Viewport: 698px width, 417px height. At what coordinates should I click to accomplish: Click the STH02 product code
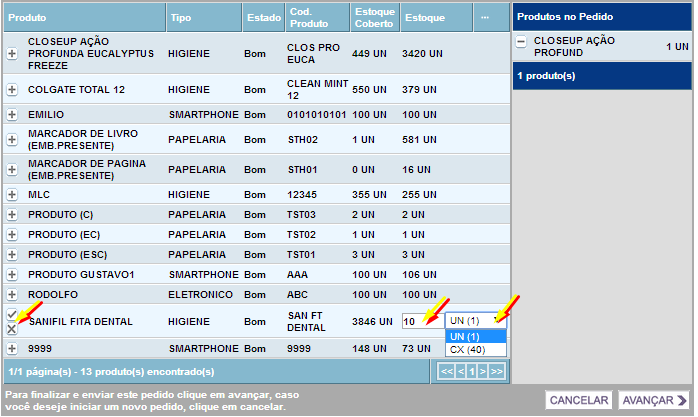point(303,139)
